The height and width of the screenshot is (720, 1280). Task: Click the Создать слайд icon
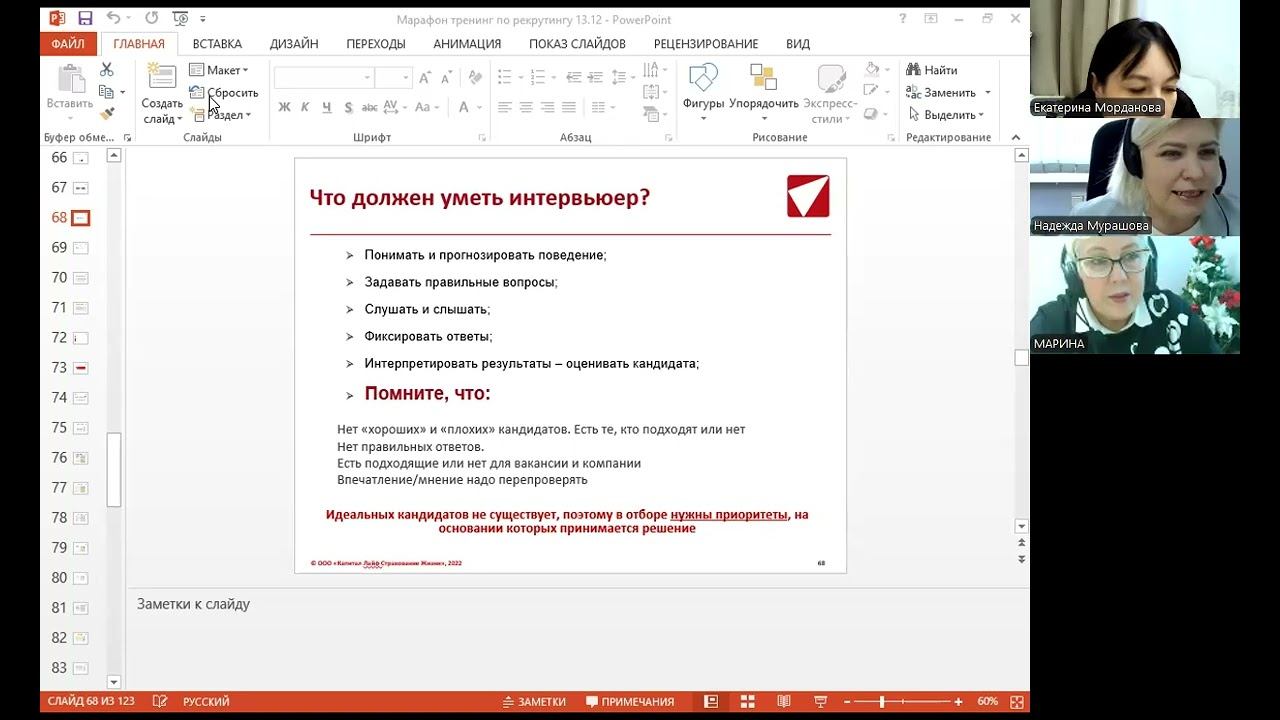coord(162,78)
